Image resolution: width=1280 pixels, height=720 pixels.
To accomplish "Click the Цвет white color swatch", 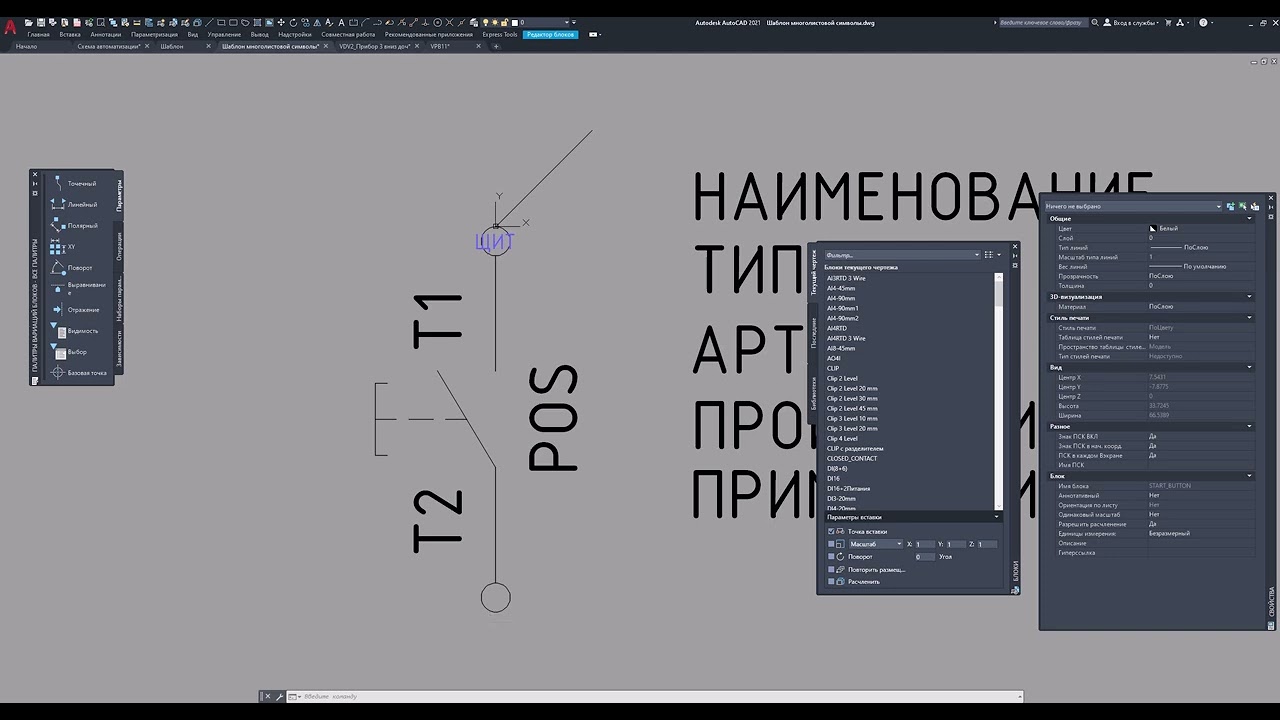I will (1153, 228).
